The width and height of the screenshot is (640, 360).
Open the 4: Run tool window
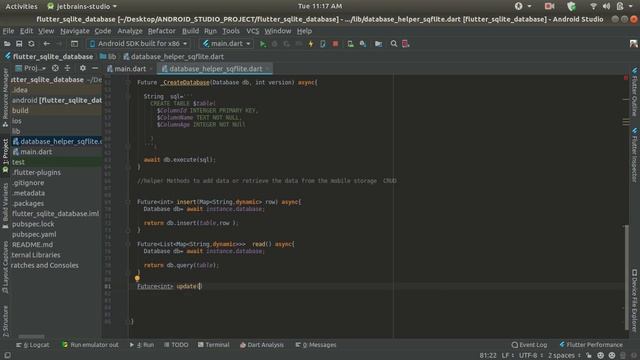click(x=142, y=345)
